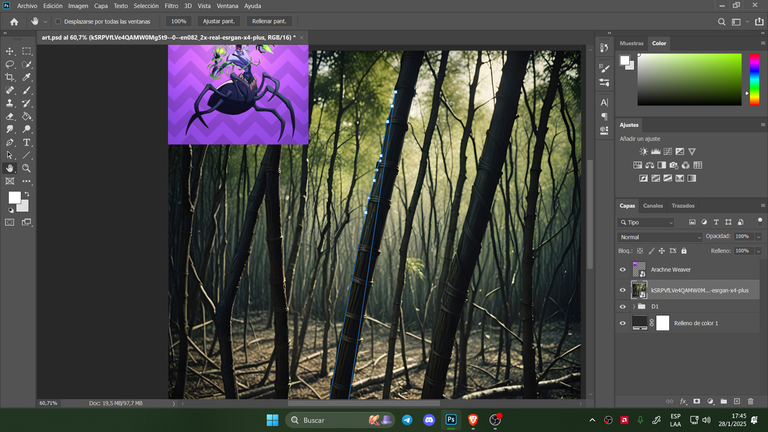Open the Hand tool preset picker arrow
Viewport: 768px width, 432px height.
[x=45, y=22]
